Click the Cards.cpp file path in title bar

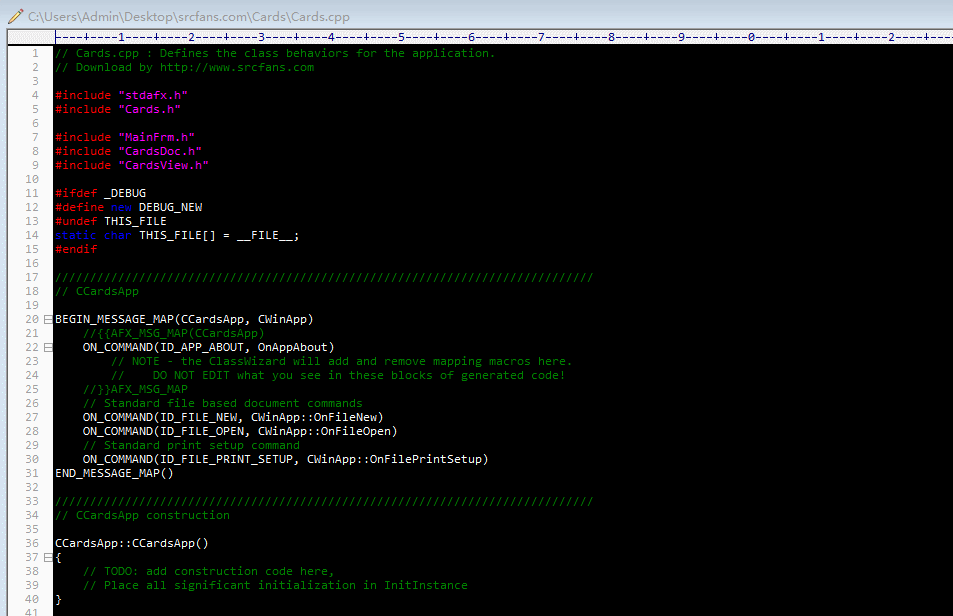188,17
